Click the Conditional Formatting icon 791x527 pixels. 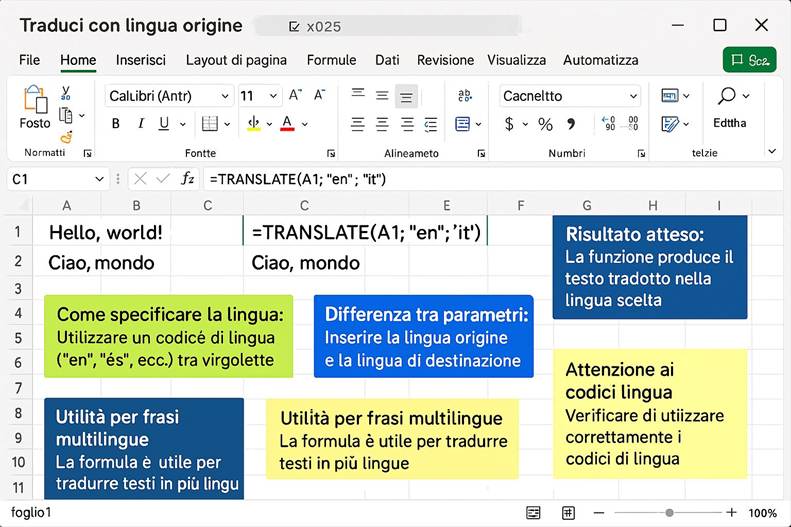tap(670, 95)
